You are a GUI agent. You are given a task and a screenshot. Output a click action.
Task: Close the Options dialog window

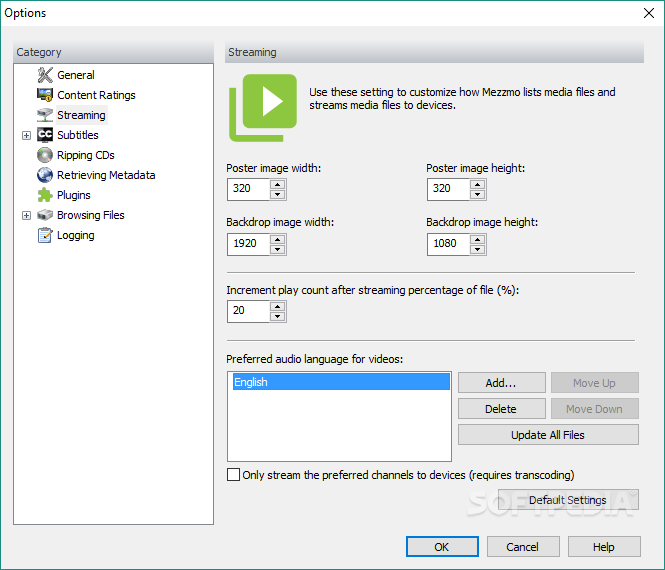click(x=649, y=13)
